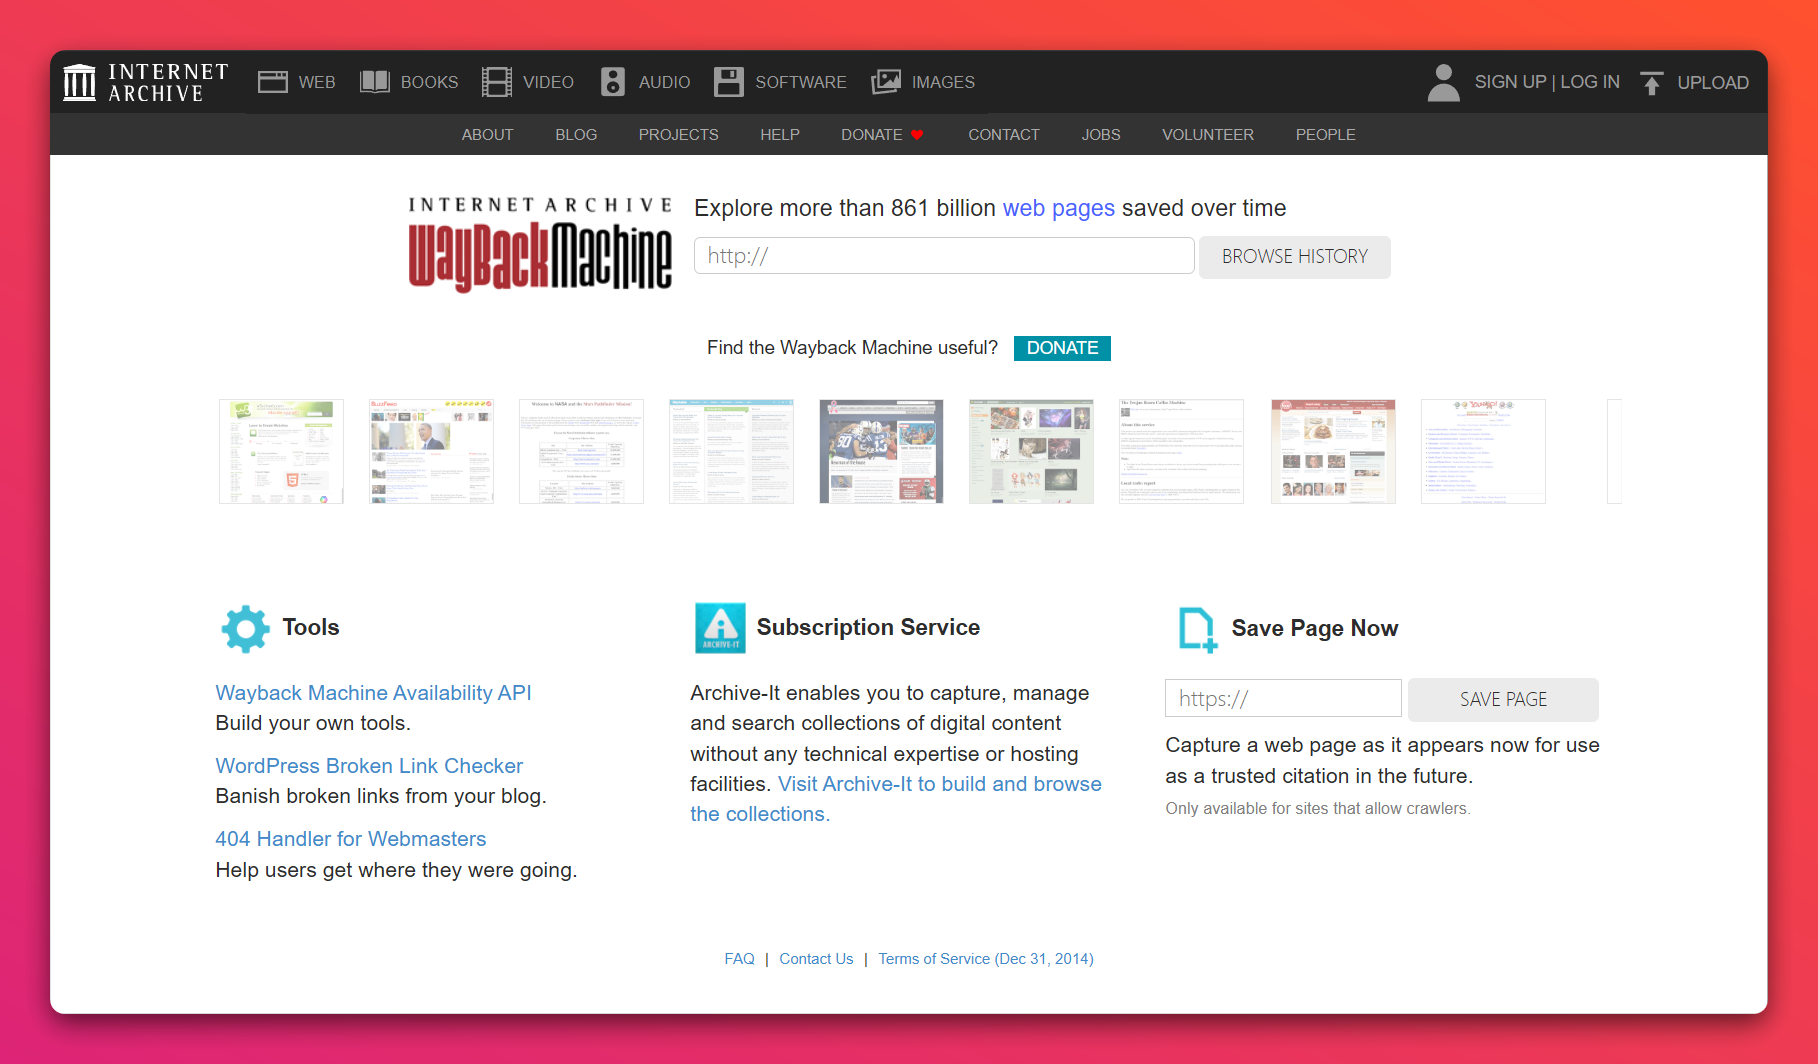Viewport: 1818px width, 1064px height.
Task: Focus the http:// Wayback search field
Action: pos(944,256)
